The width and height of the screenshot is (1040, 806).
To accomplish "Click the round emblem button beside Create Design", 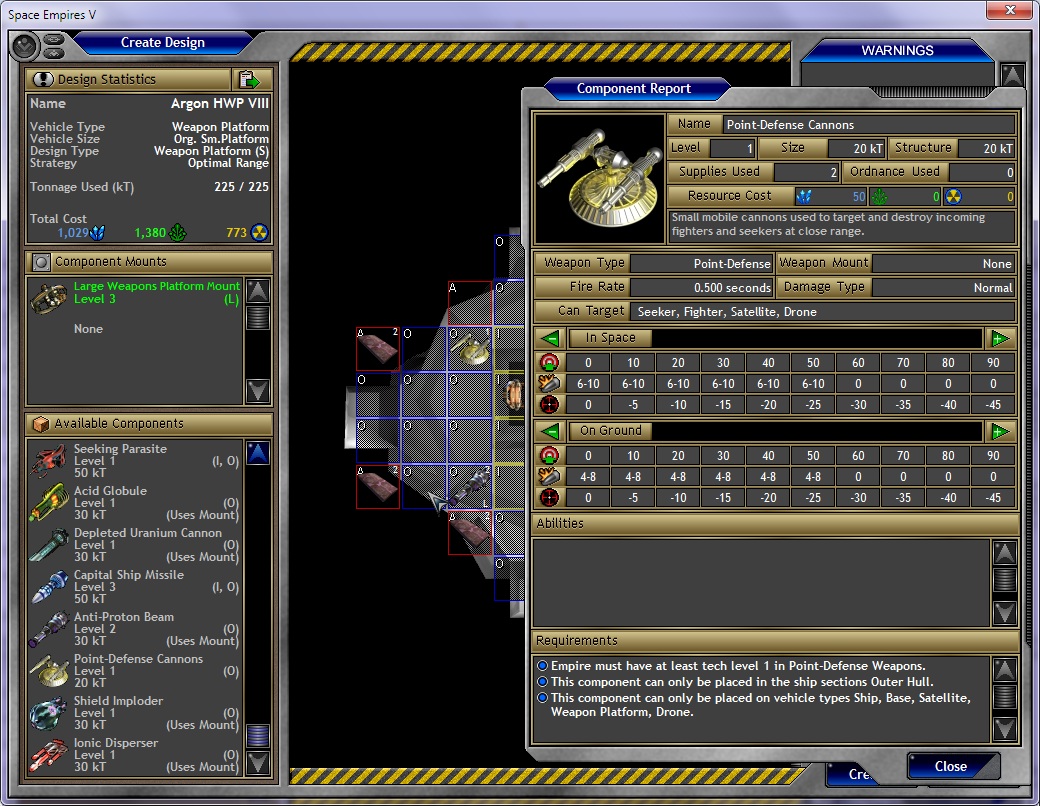I will [25, 46].
